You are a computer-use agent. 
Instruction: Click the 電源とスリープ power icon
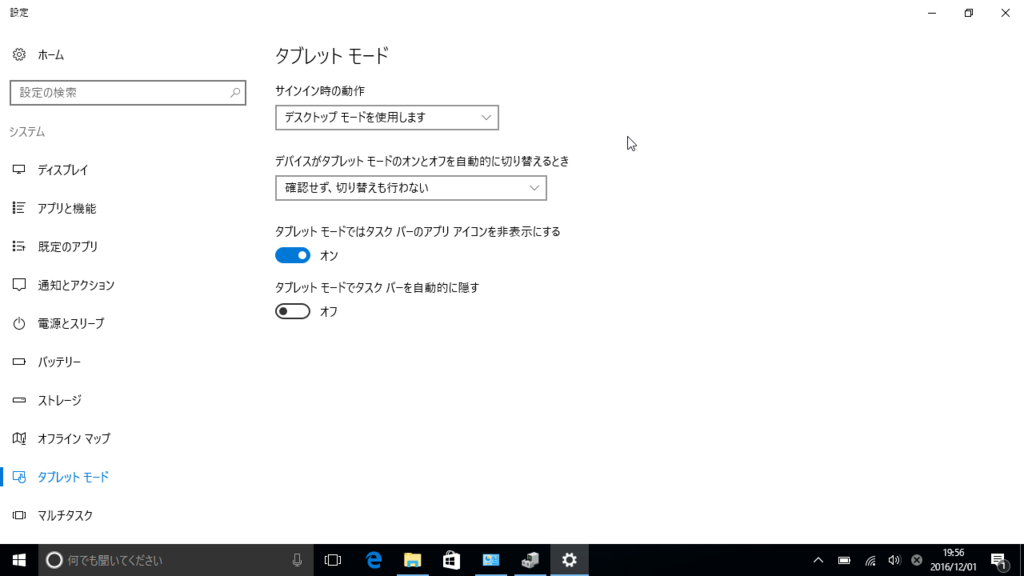coord(19,323)
